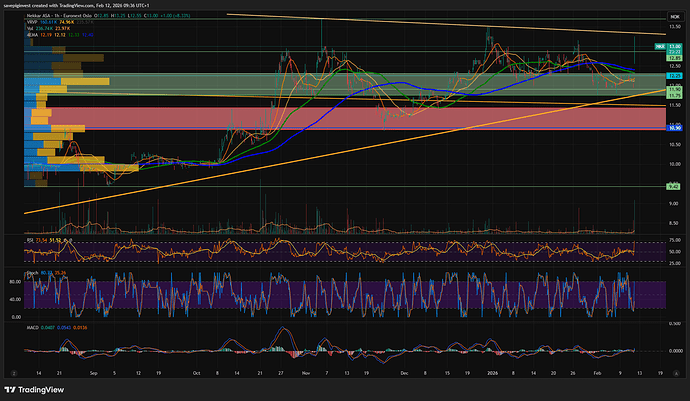Screen dimensions: 690x401
Task: Select the VRVP indicator legend
Action: tap(31, 21)
